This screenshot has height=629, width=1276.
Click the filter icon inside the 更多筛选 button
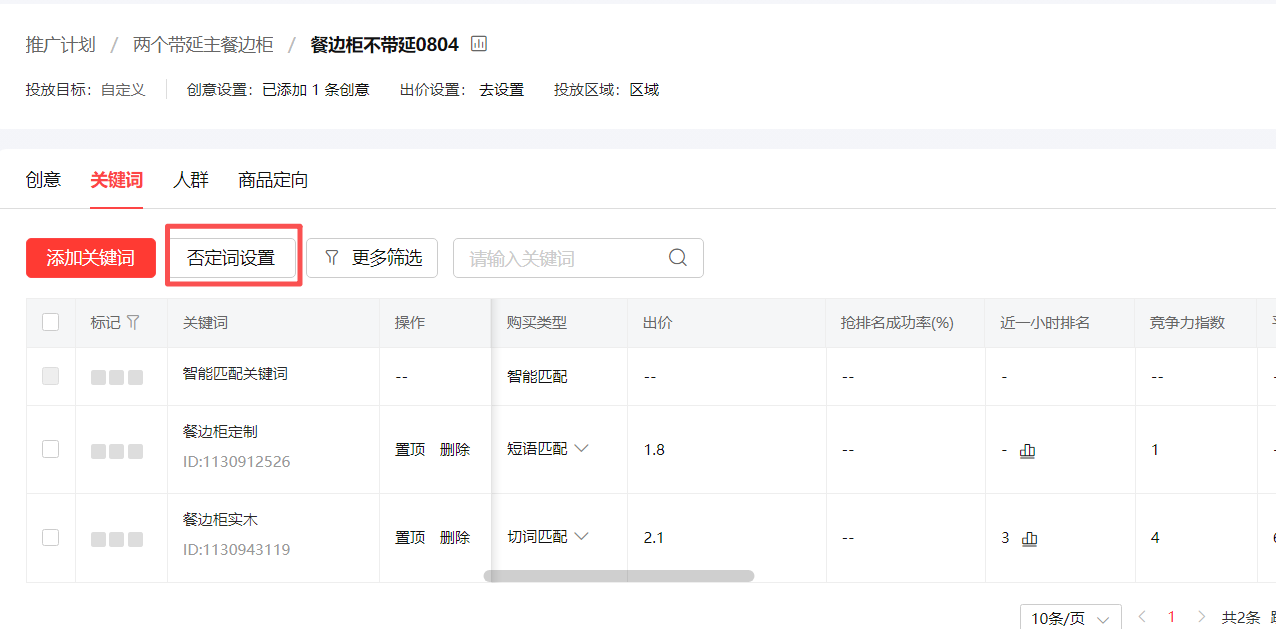[x=331, y=258]
